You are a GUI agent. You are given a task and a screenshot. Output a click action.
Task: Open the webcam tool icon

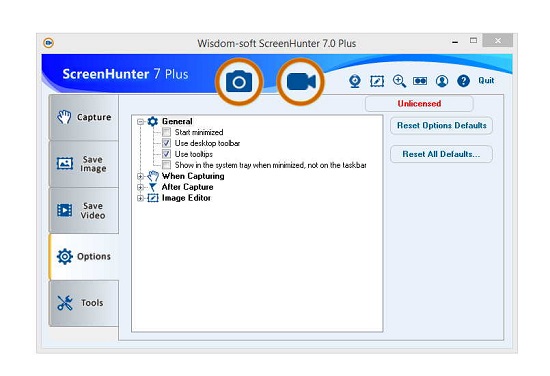pos(355,81)
